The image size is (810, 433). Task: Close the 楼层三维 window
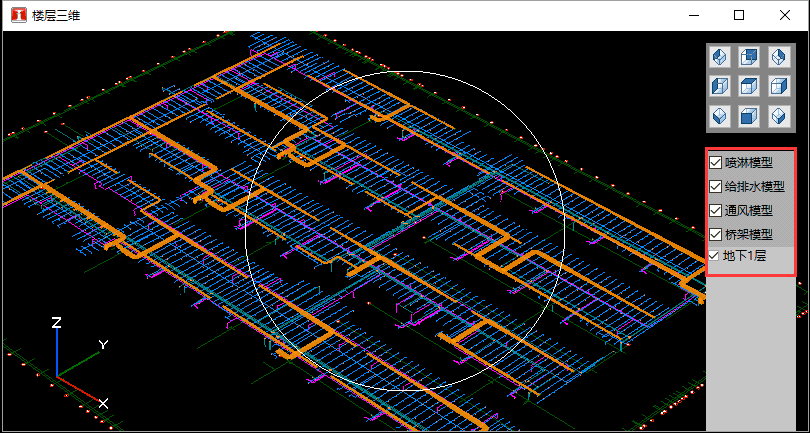(x=785, y=15)
